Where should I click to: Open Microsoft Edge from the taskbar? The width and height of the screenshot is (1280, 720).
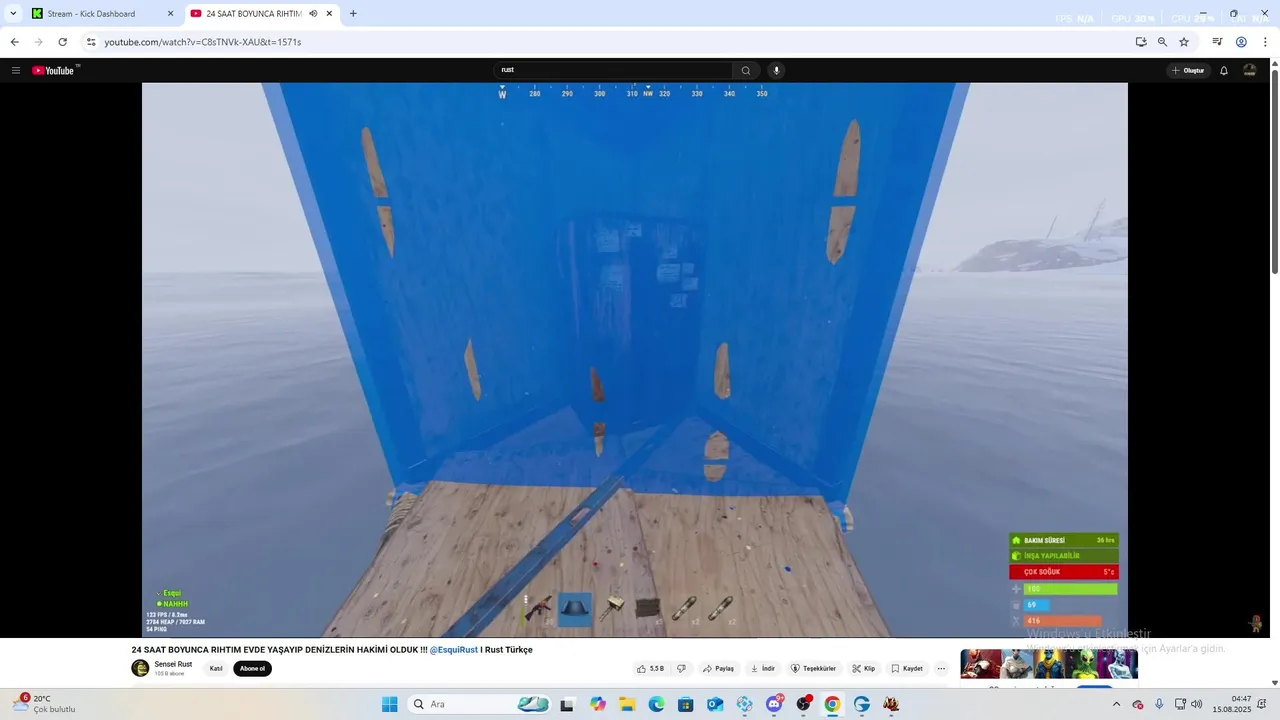656,704
